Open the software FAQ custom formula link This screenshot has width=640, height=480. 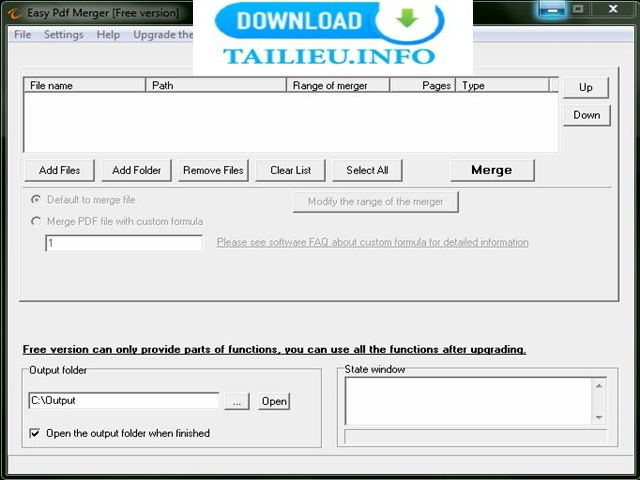(x=373, y=242)
